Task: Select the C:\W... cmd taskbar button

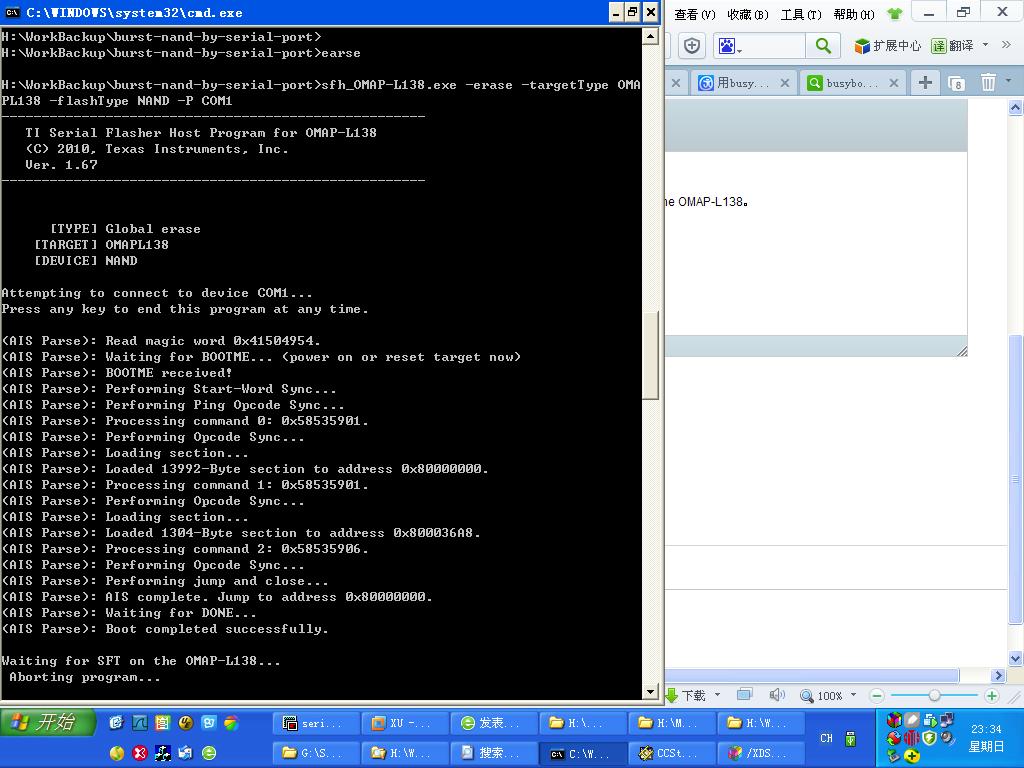Action: (583, 753)
